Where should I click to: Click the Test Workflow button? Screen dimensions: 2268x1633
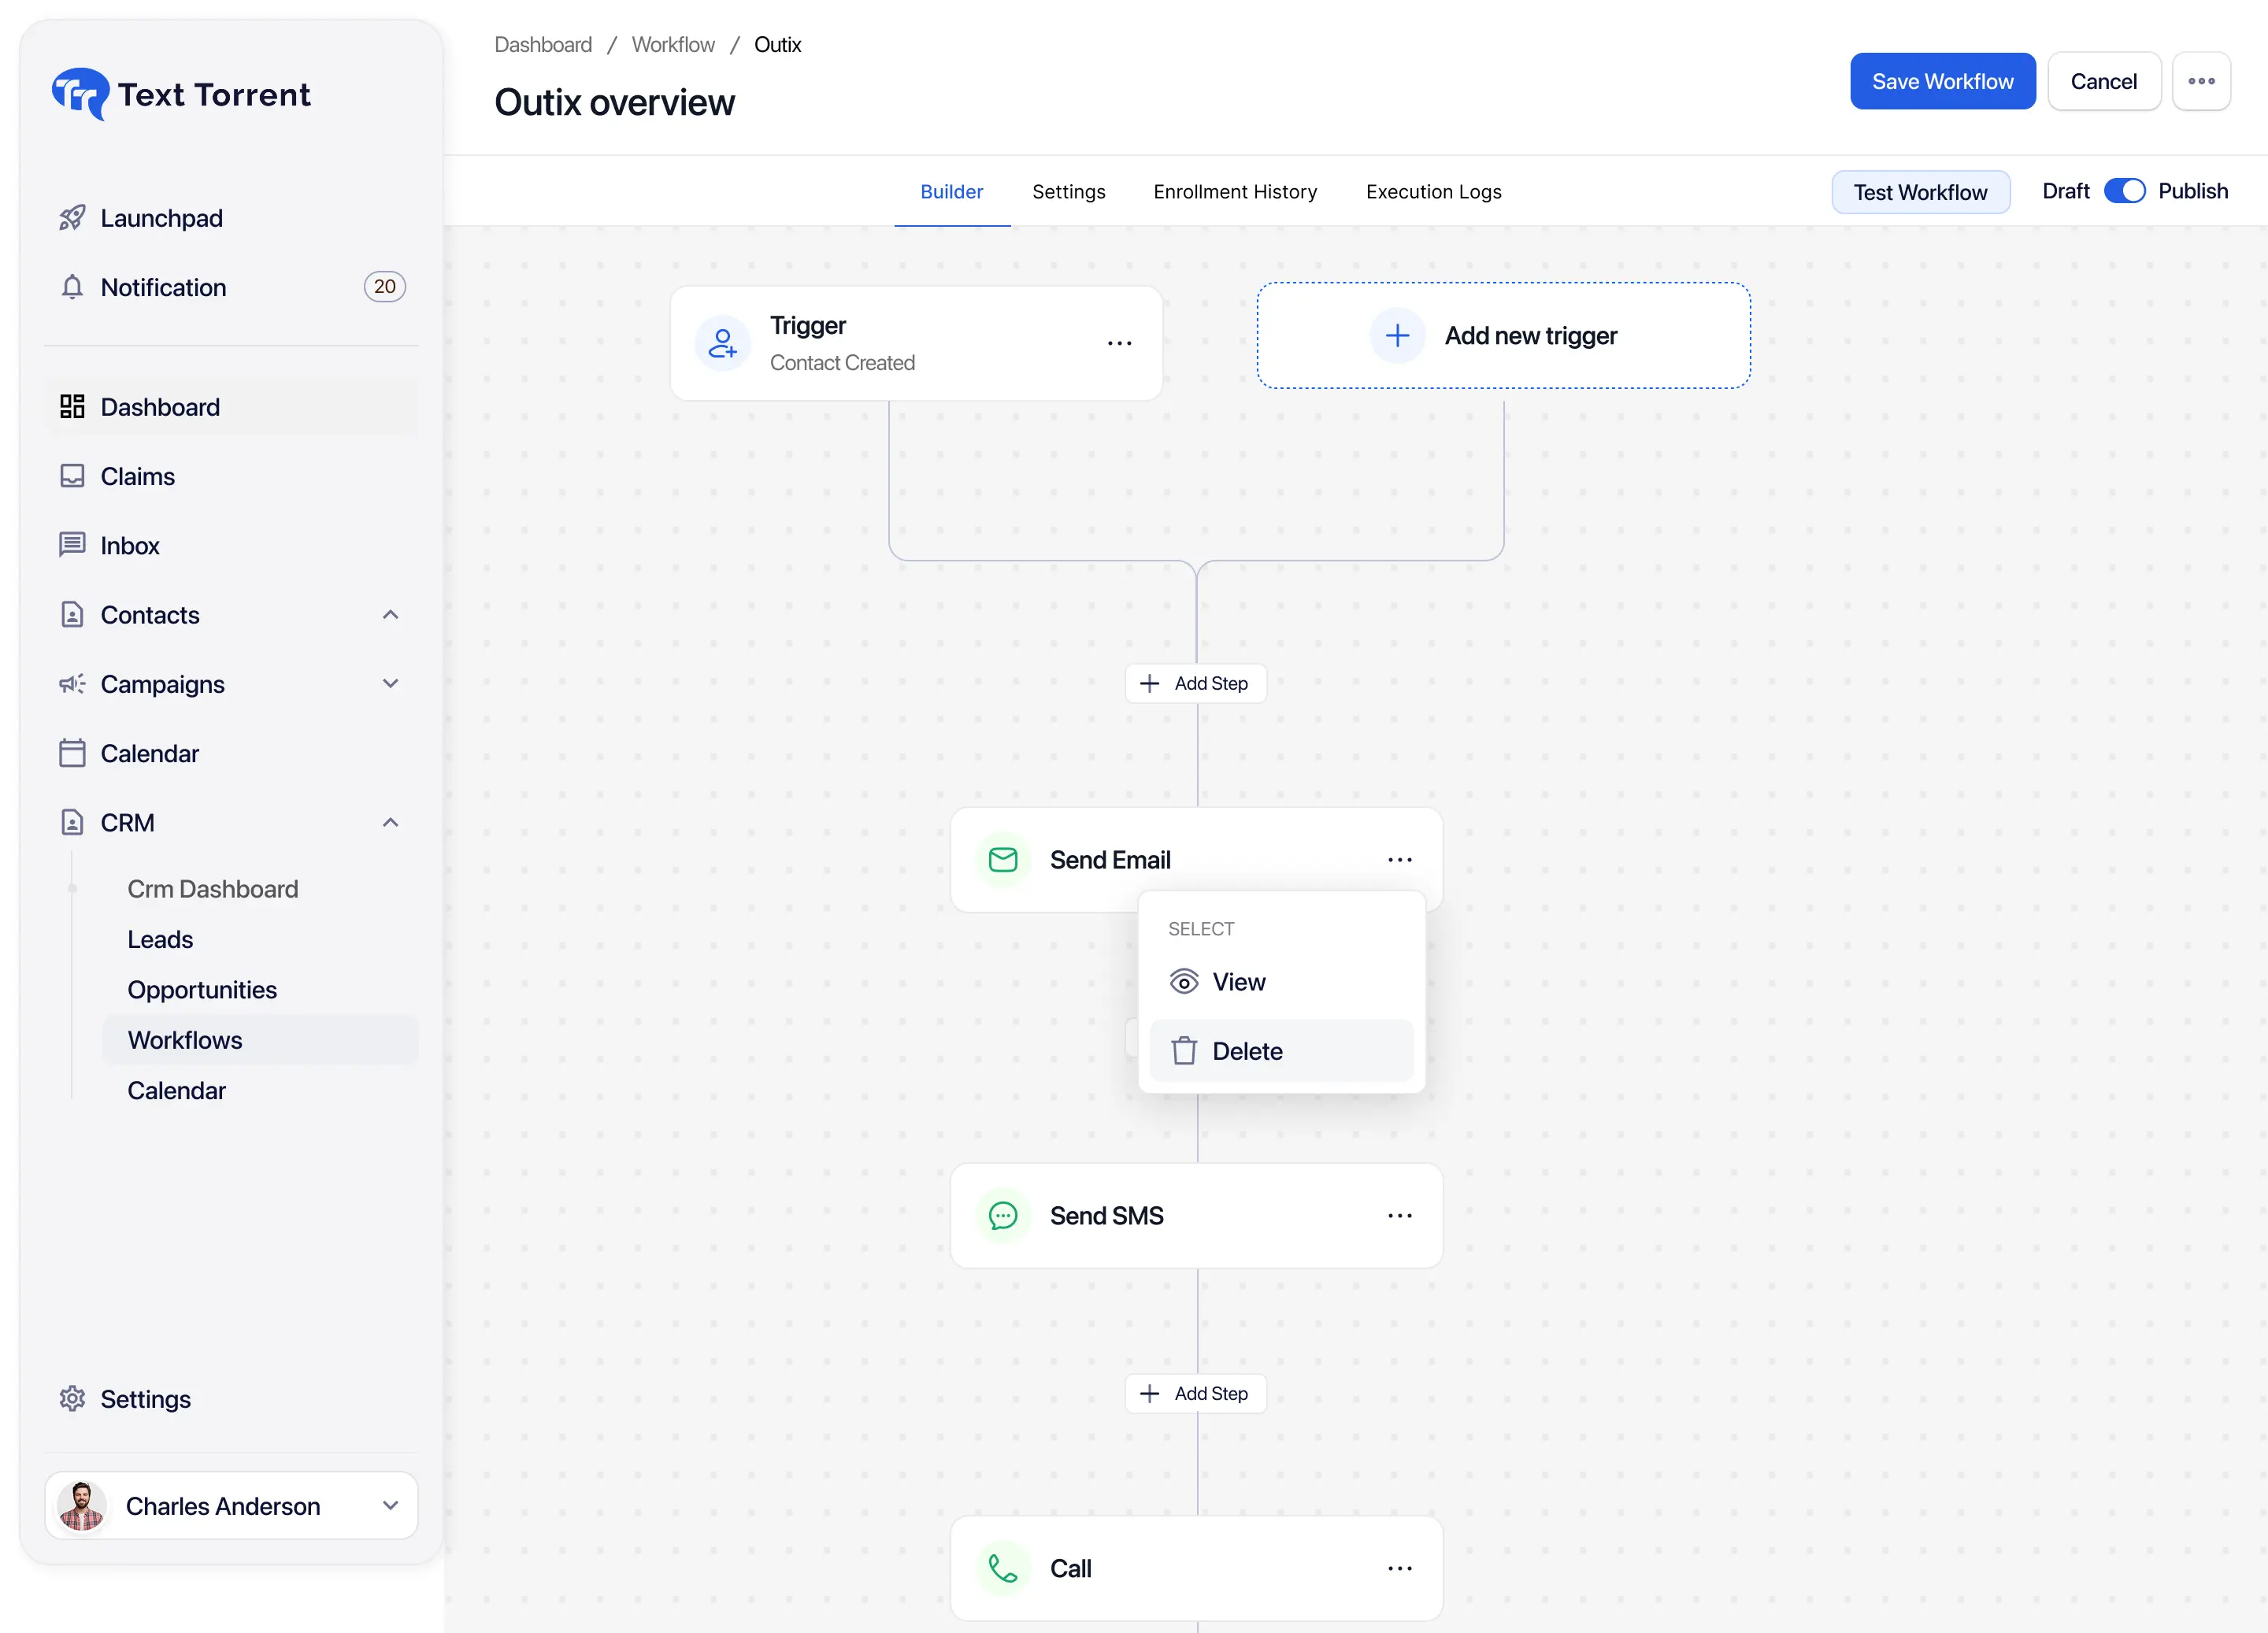tap(1920, 192)
